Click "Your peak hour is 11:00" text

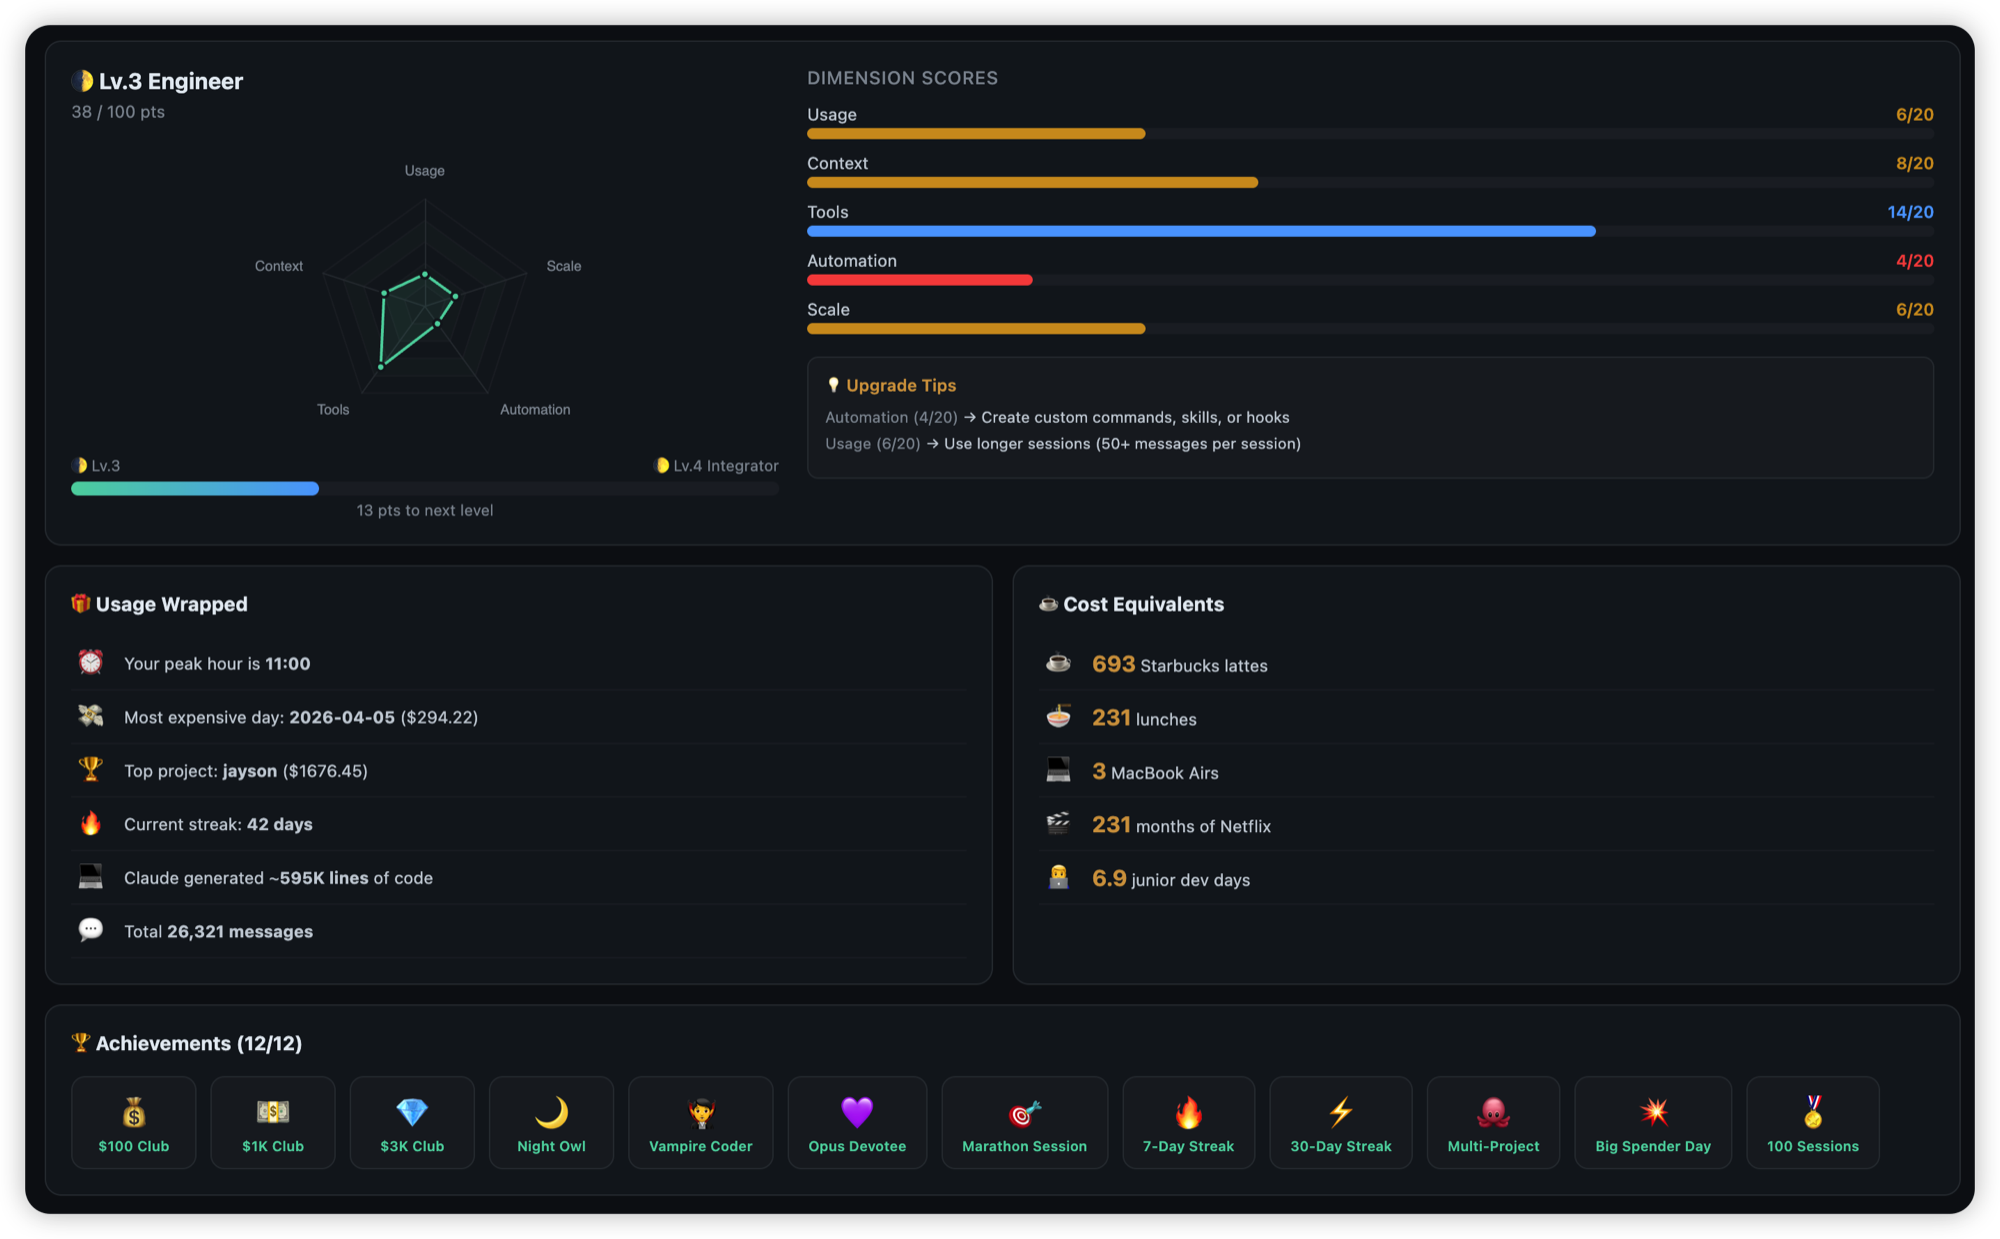[217, 664]
